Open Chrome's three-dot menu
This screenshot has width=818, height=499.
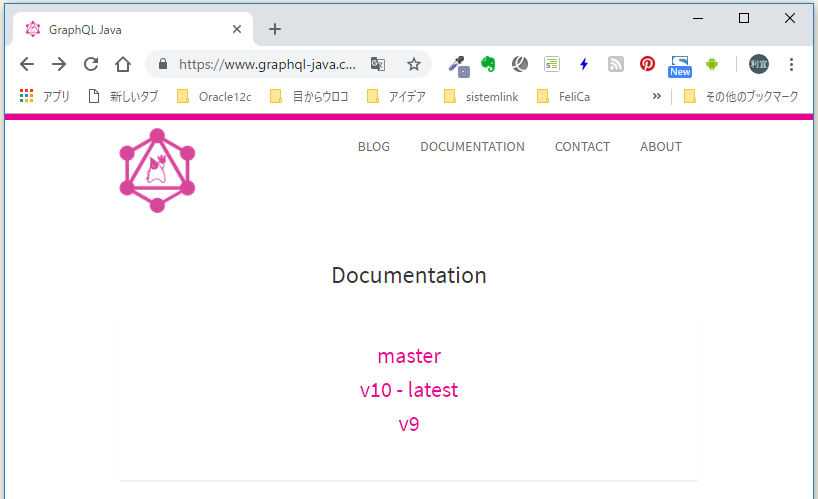point(791,64)
